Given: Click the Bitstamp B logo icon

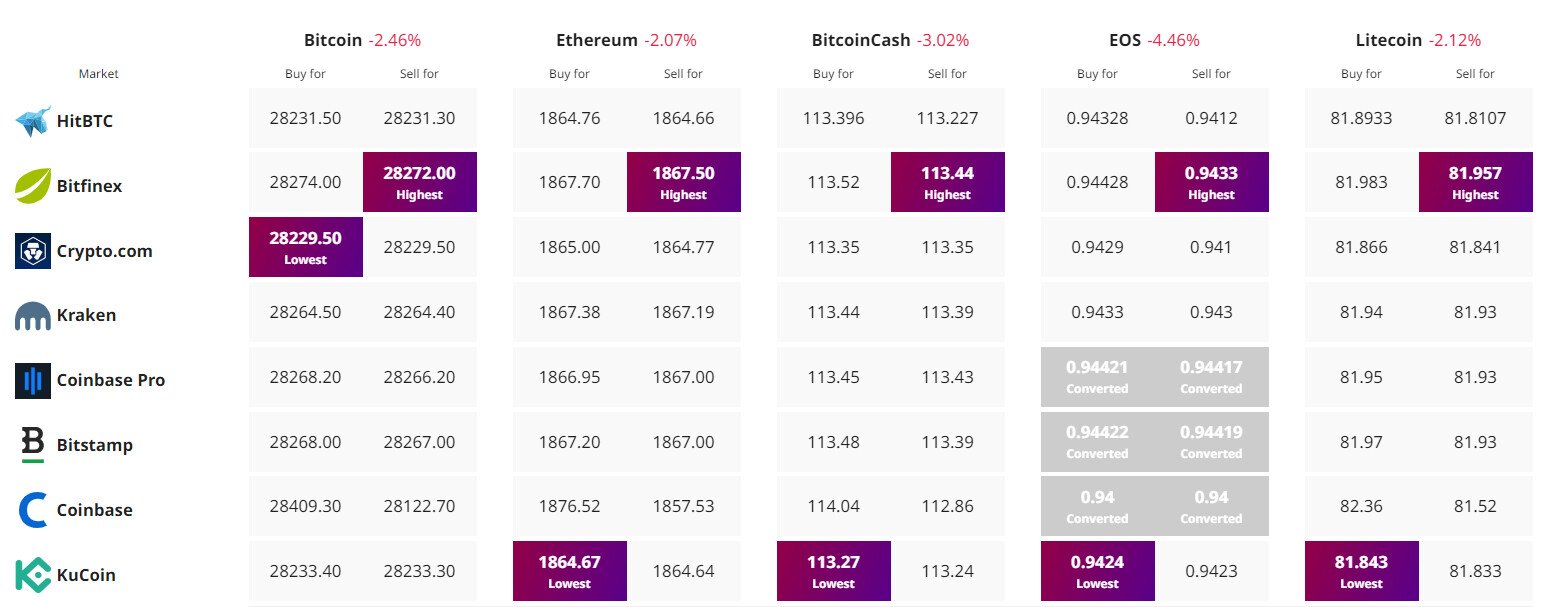Looking at the screenshot, I should pyautogui.click(x=33, y=445).
